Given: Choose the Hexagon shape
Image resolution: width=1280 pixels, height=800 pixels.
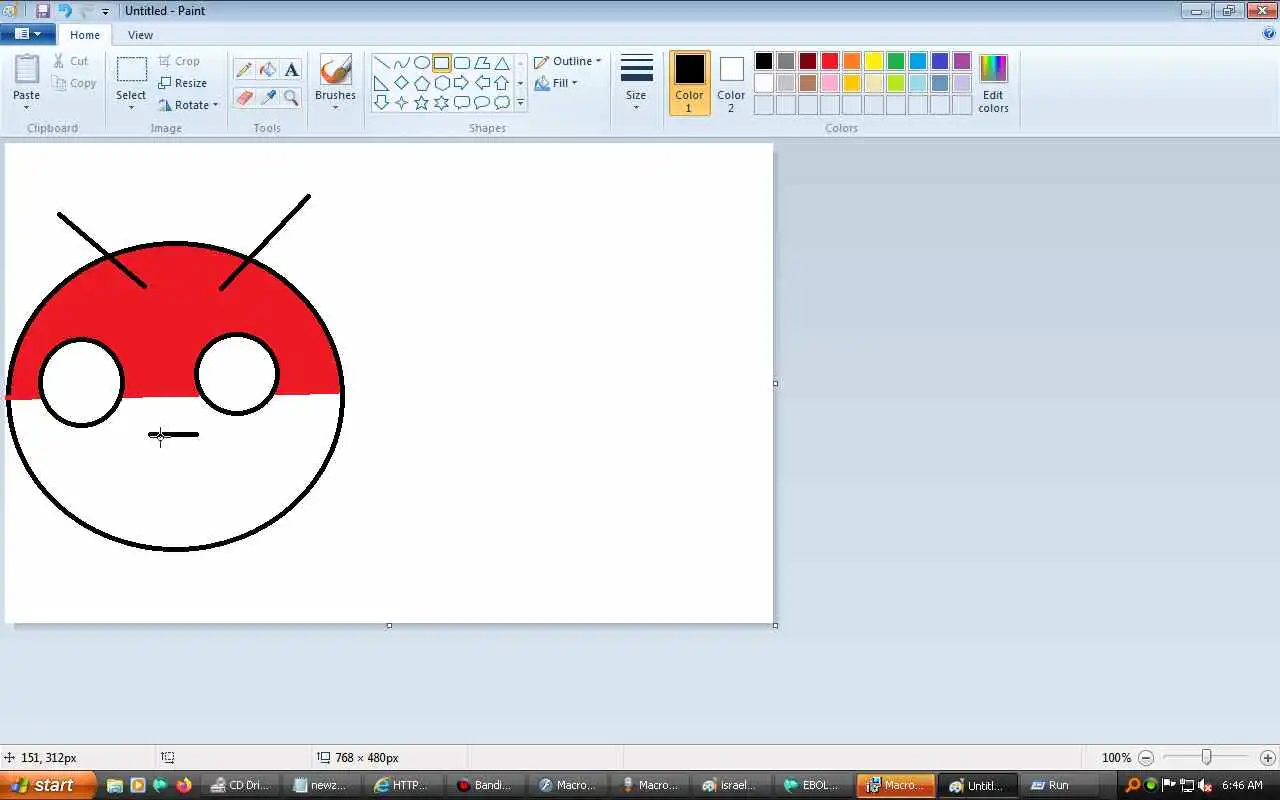Looking at the screenshot, I should (441, 83).
